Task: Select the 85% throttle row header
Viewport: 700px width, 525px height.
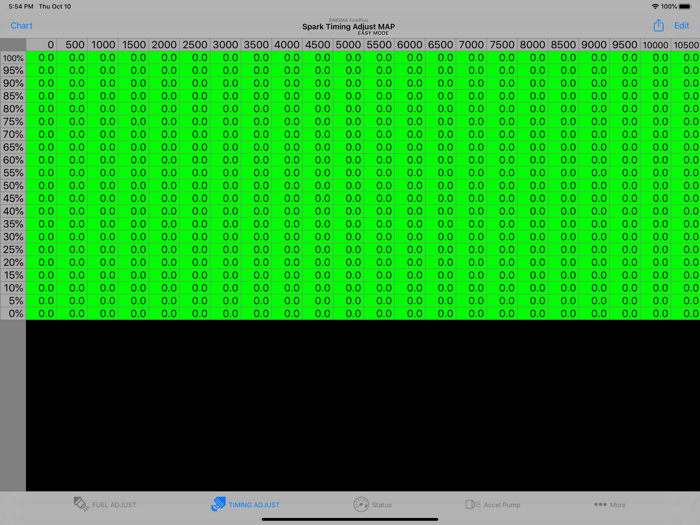Action: [x=13, y=96]
